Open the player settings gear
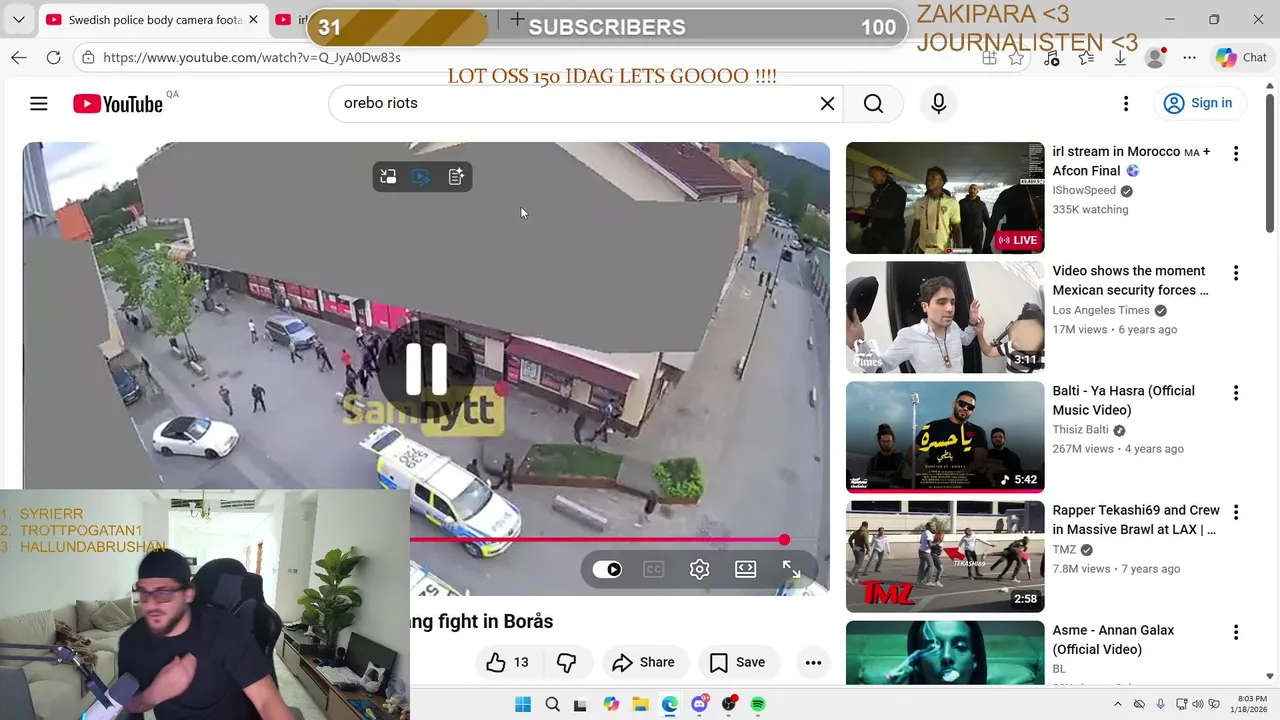Image resolution: width=1280 pixels, height=720 pixels. (x=699, y=569)
